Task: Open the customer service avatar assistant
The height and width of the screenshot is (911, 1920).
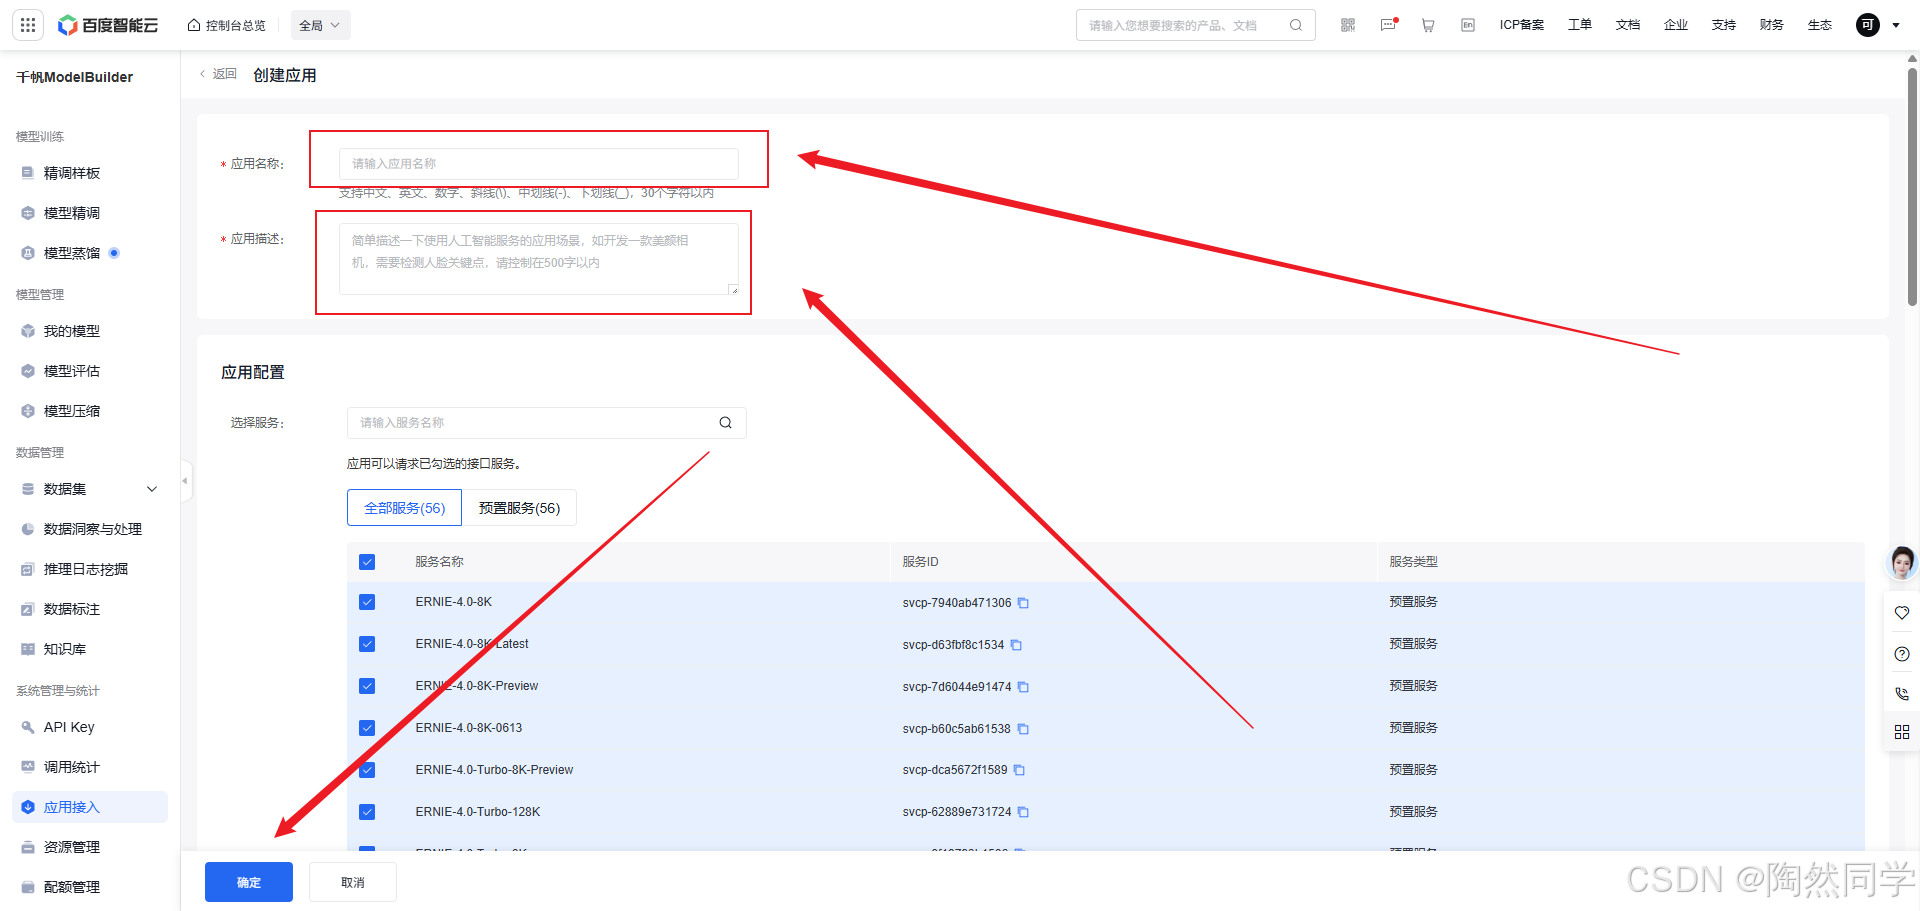Action: click(x=1902, y=563)
